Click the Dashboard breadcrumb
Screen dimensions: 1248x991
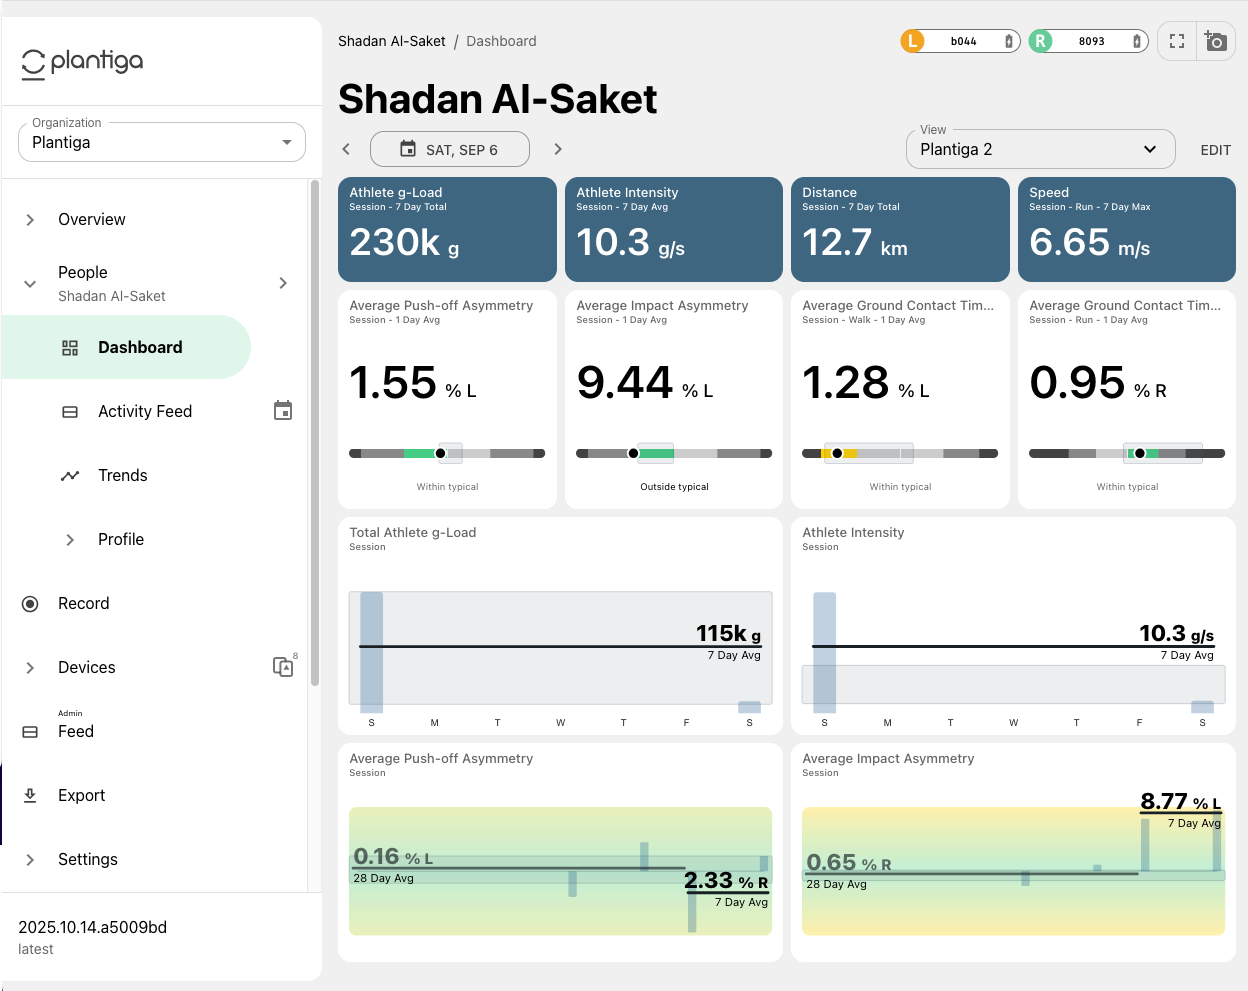pos(501,41)
